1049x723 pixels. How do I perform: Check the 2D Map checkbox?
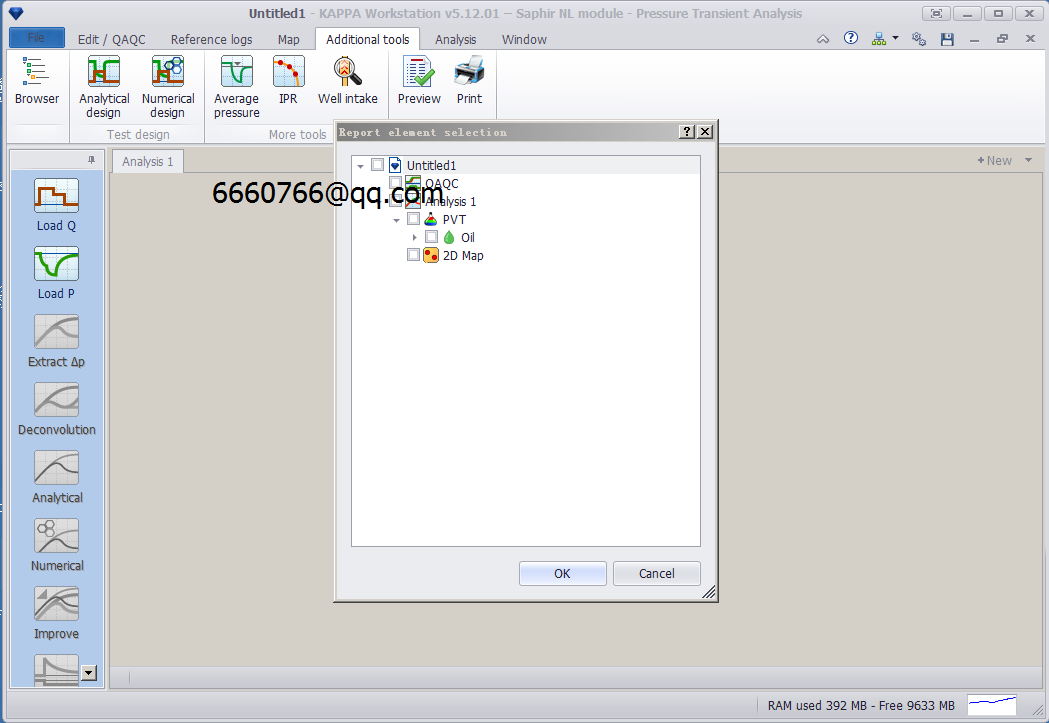coord(413,255)
